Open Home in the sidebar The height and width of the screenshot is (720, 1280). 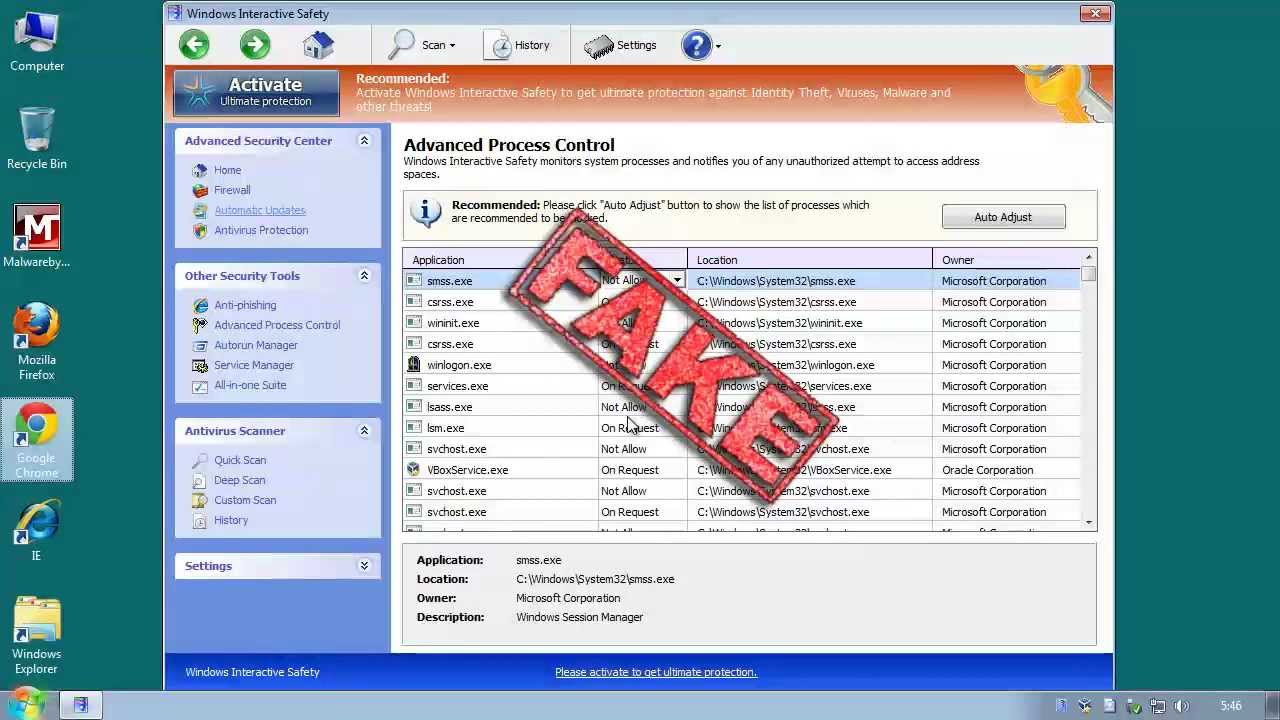pos(227,170)
